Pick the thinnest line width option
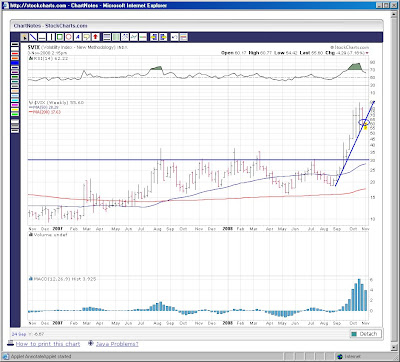This screenshot has width=400, height=362. [x=15, y=121]
